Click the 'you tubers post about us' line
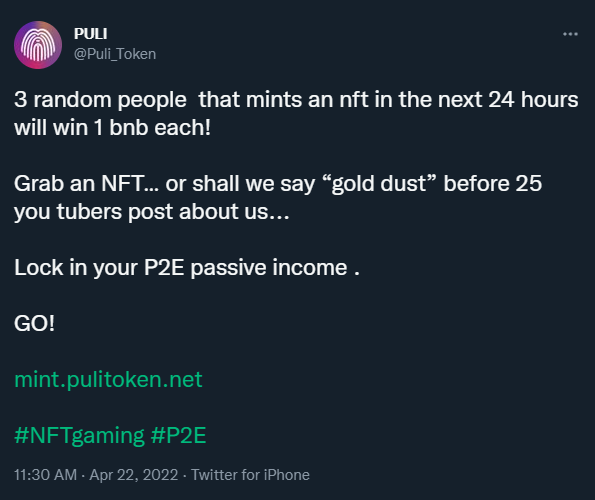Image resolution: width=595 pixels, height=500 pixels. [152, 212]
